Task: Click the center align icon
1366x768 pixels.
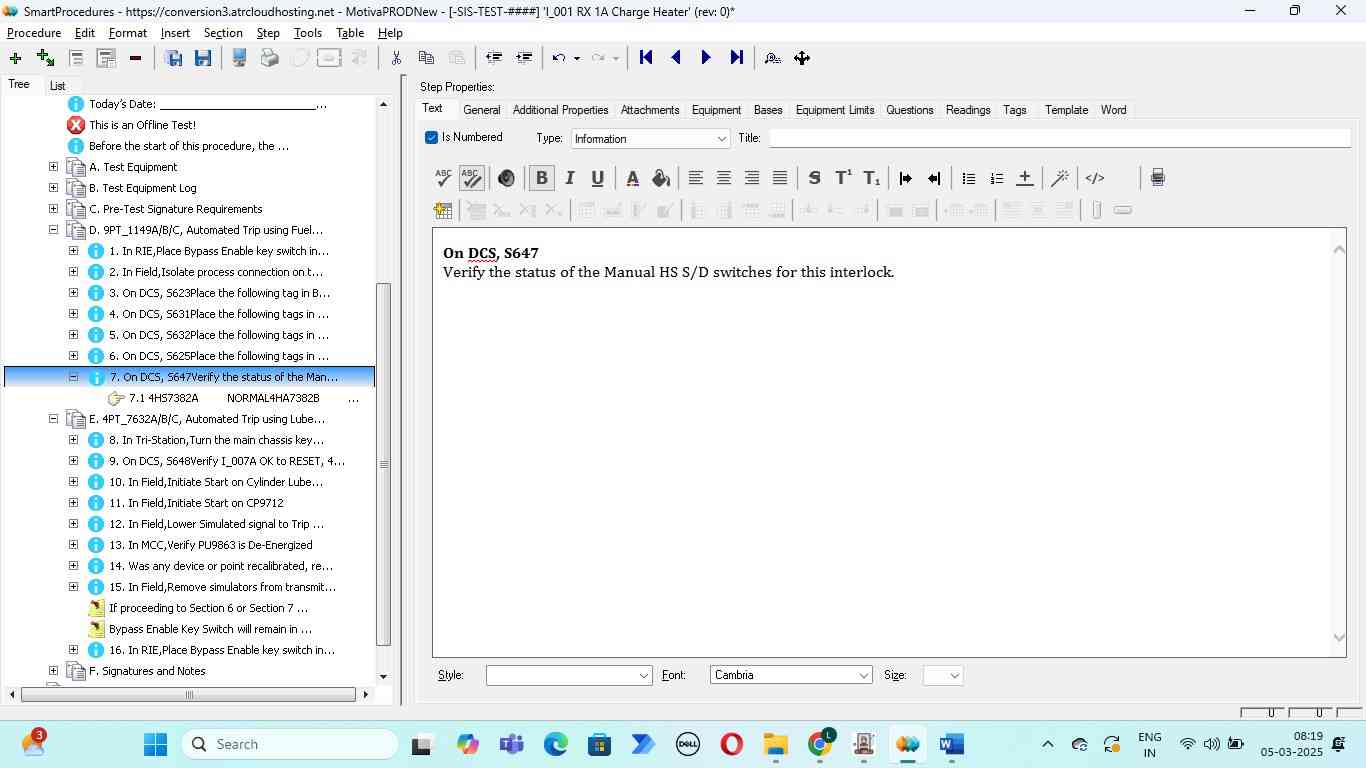Action: 724,178
